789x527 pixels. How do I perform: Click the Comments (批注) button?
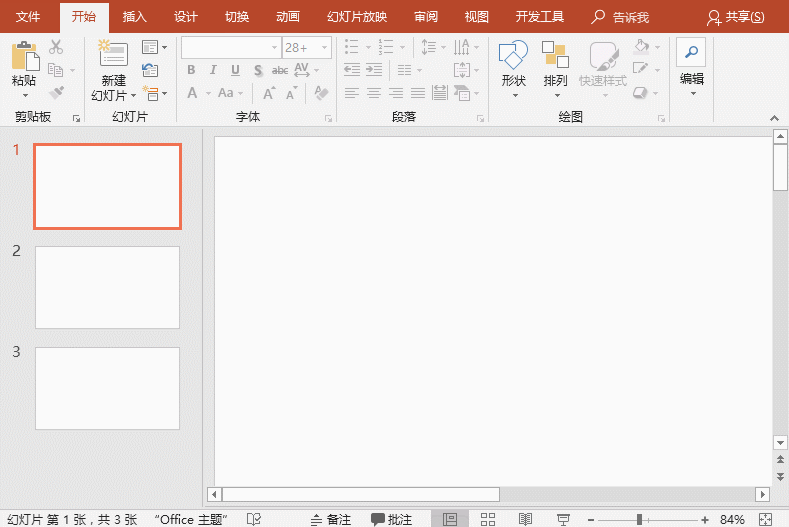point(392,519)
